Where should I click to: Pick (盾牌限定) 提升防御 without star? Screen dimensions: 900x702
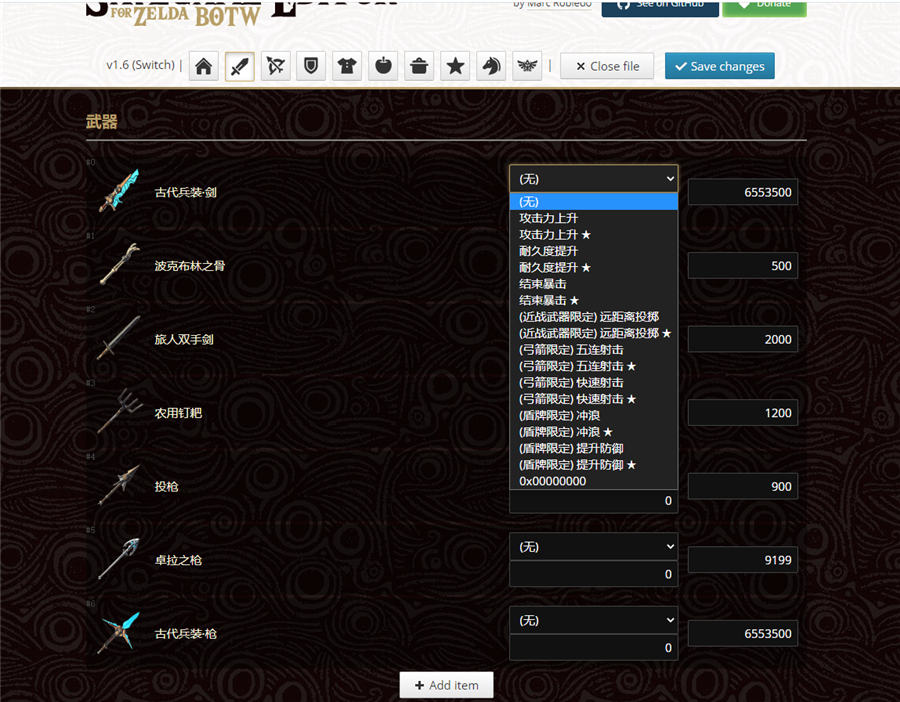coord(593,448)
